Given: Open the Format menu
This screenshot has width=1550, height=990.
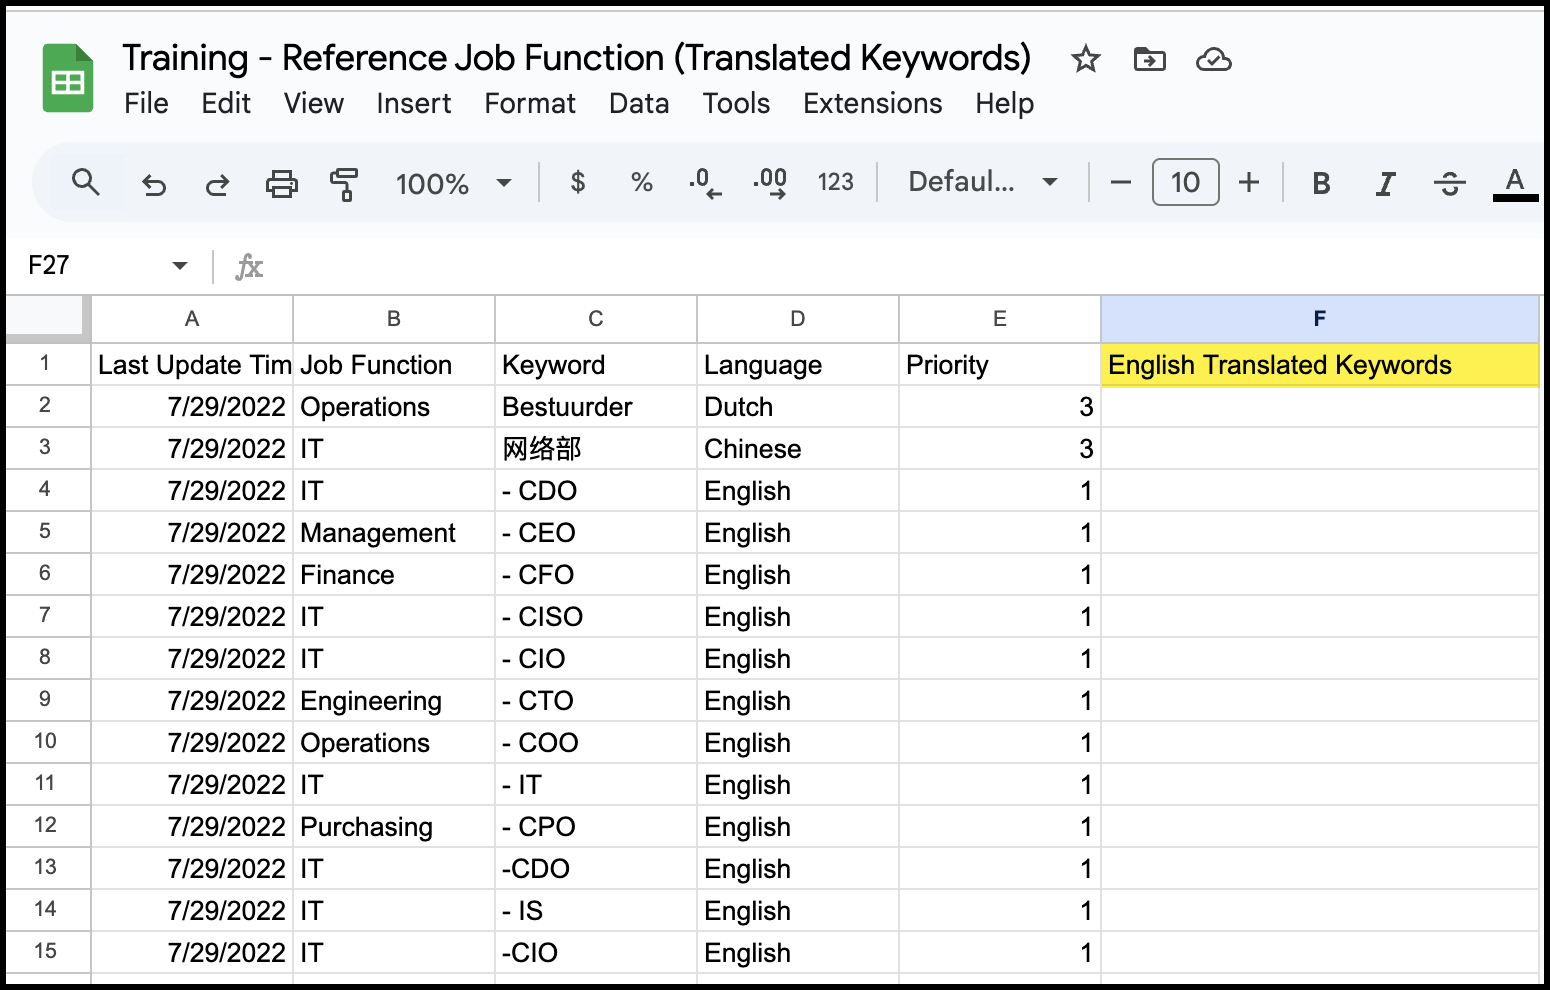Looking at the screenshot, I should 530,104.
